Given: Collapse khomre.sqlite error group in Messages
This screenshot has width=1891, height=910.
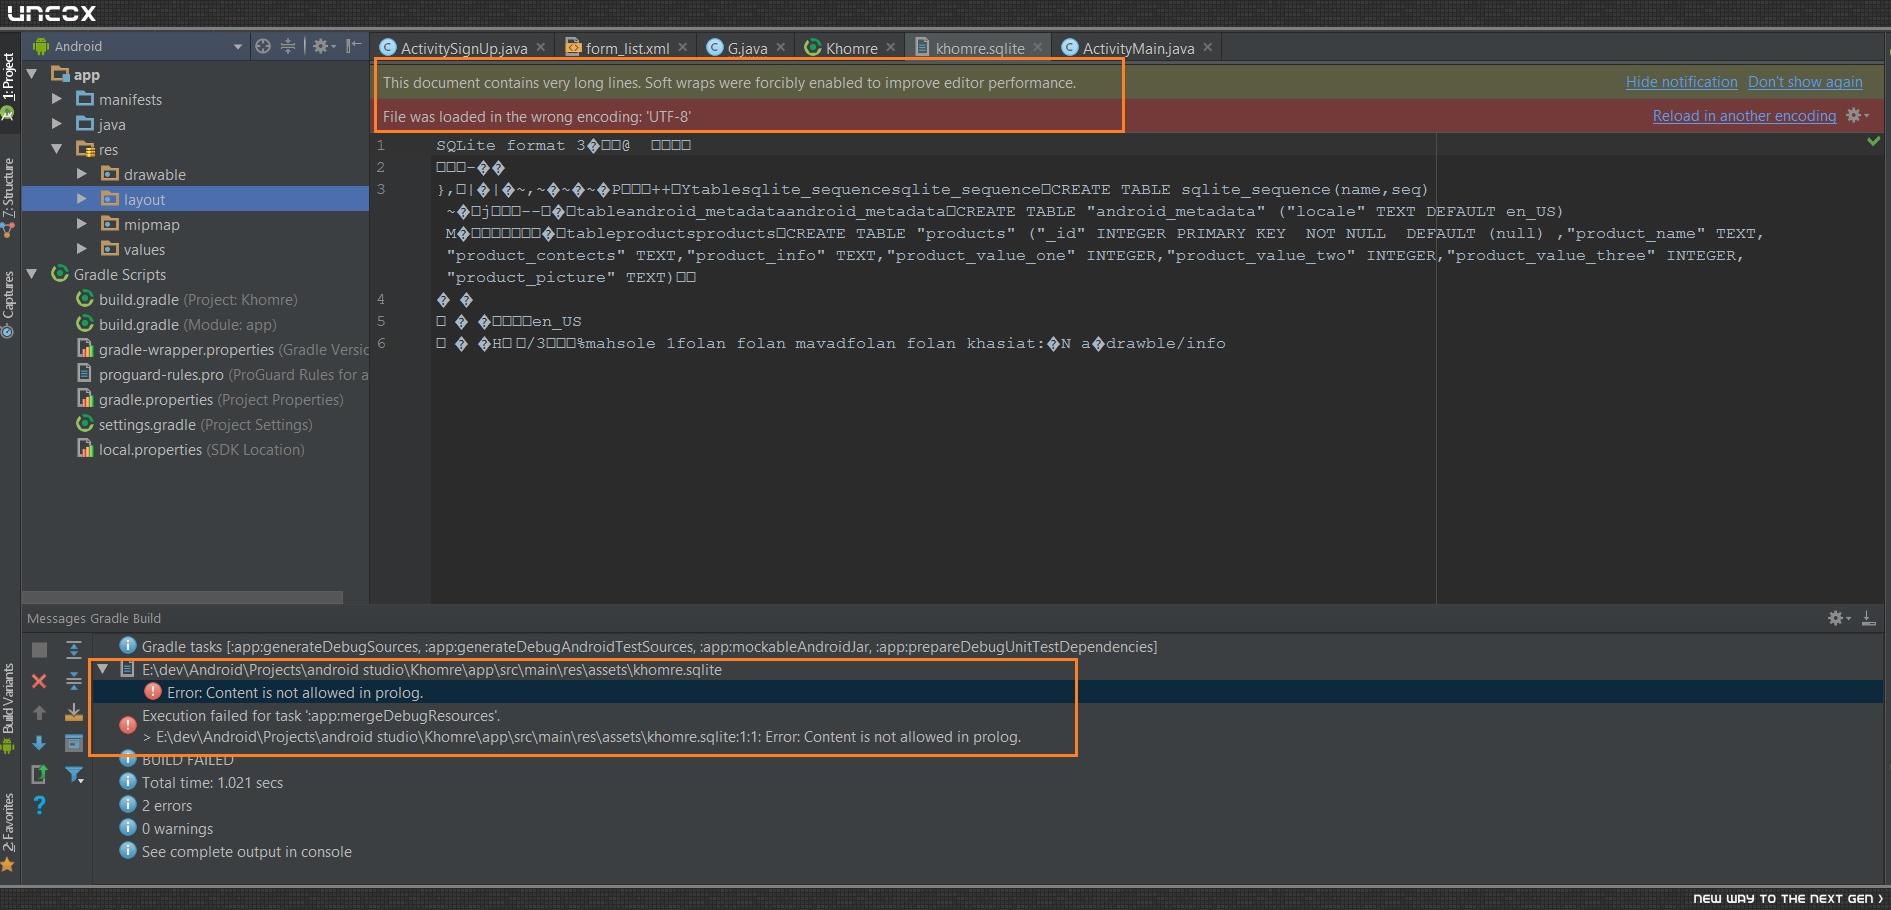Looking at the screenshot, I should coord(102,669).
